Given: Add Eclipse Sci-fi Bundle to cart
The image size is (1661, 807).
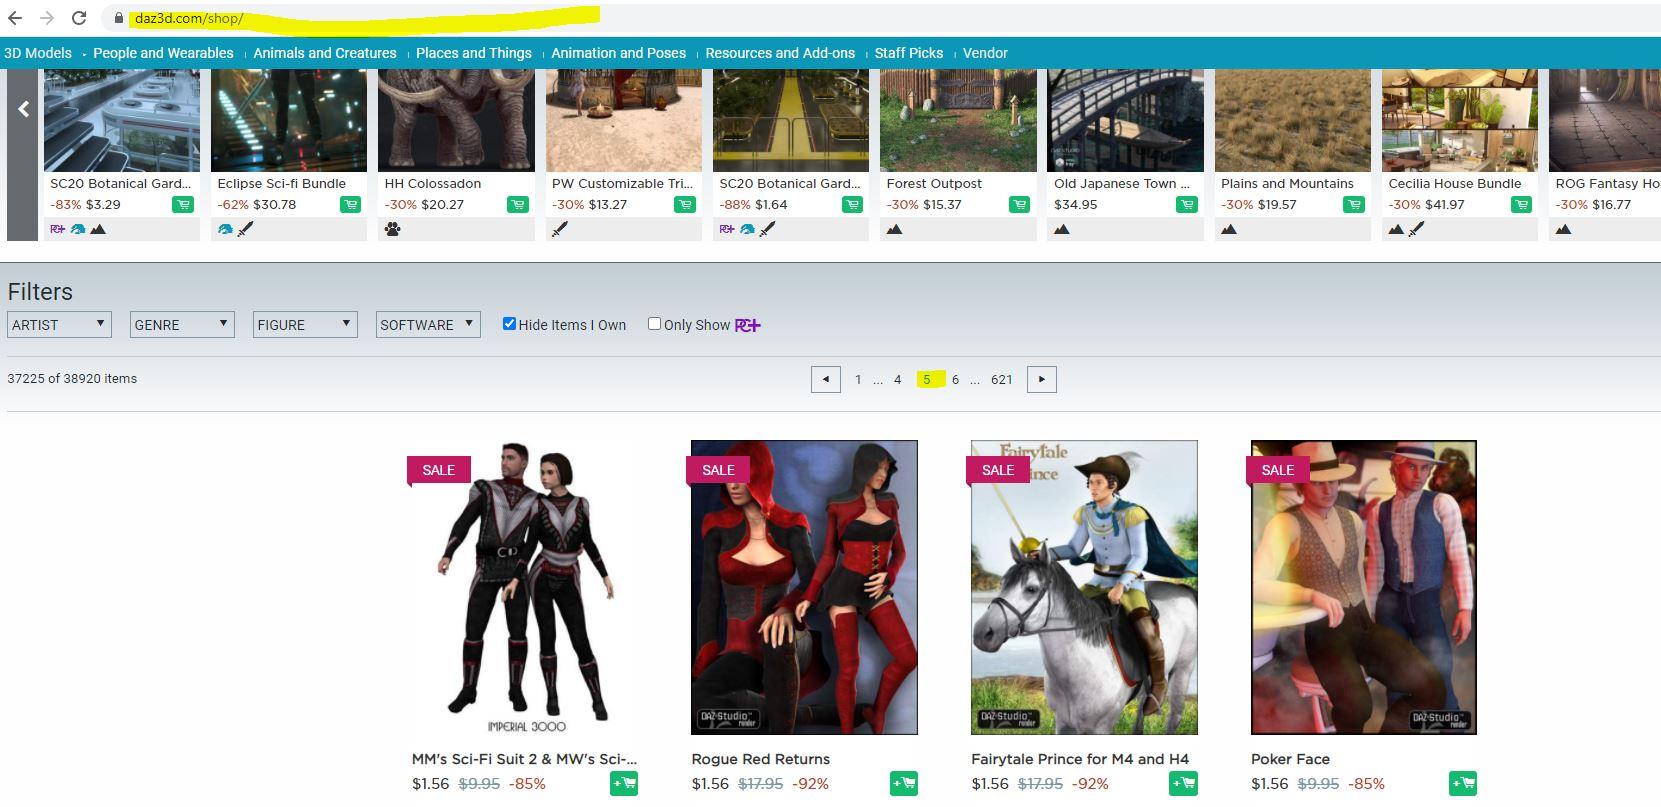Looking at the screenshot, I should 350,205.
